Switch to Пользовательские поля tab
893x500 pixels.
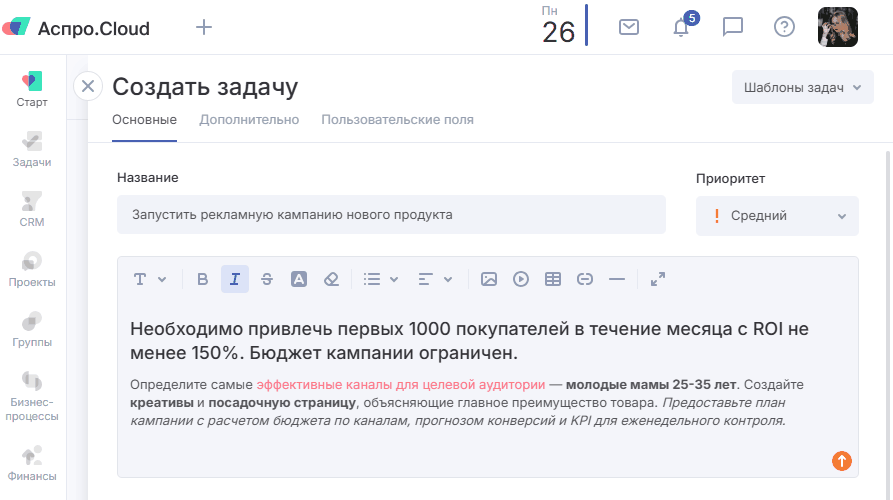397,120
